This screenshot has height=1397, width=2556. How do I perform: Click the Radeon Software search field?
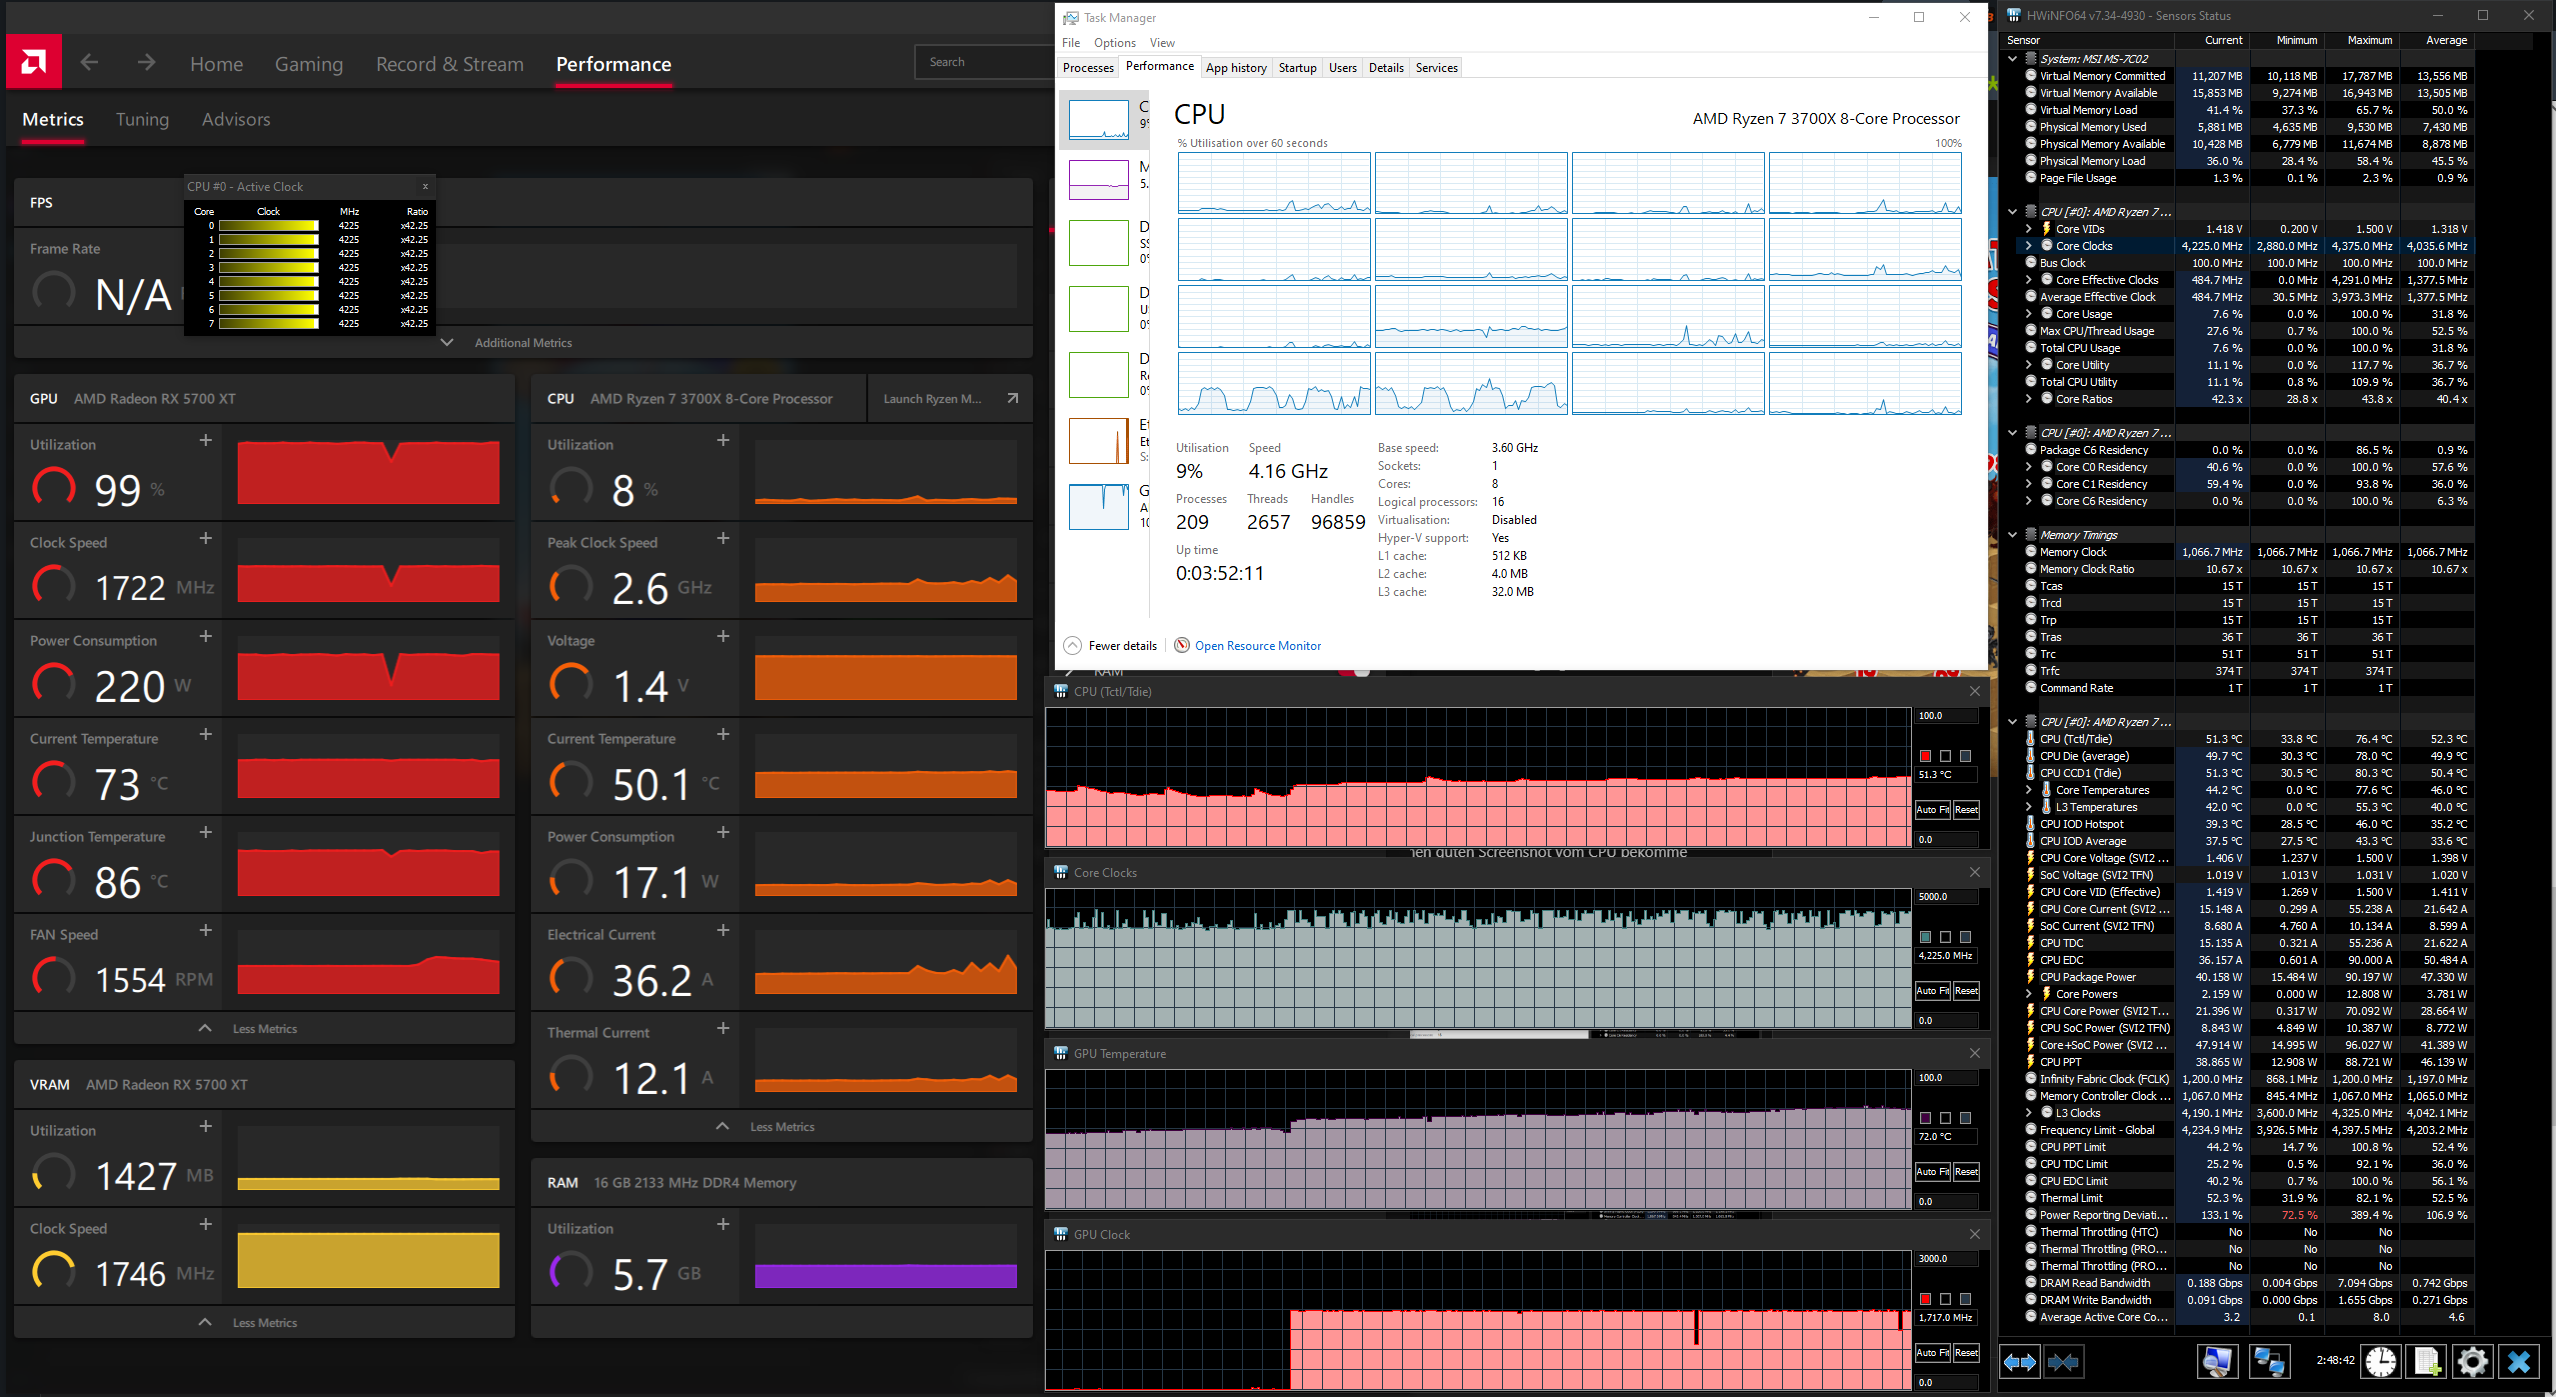click(985, 62)
